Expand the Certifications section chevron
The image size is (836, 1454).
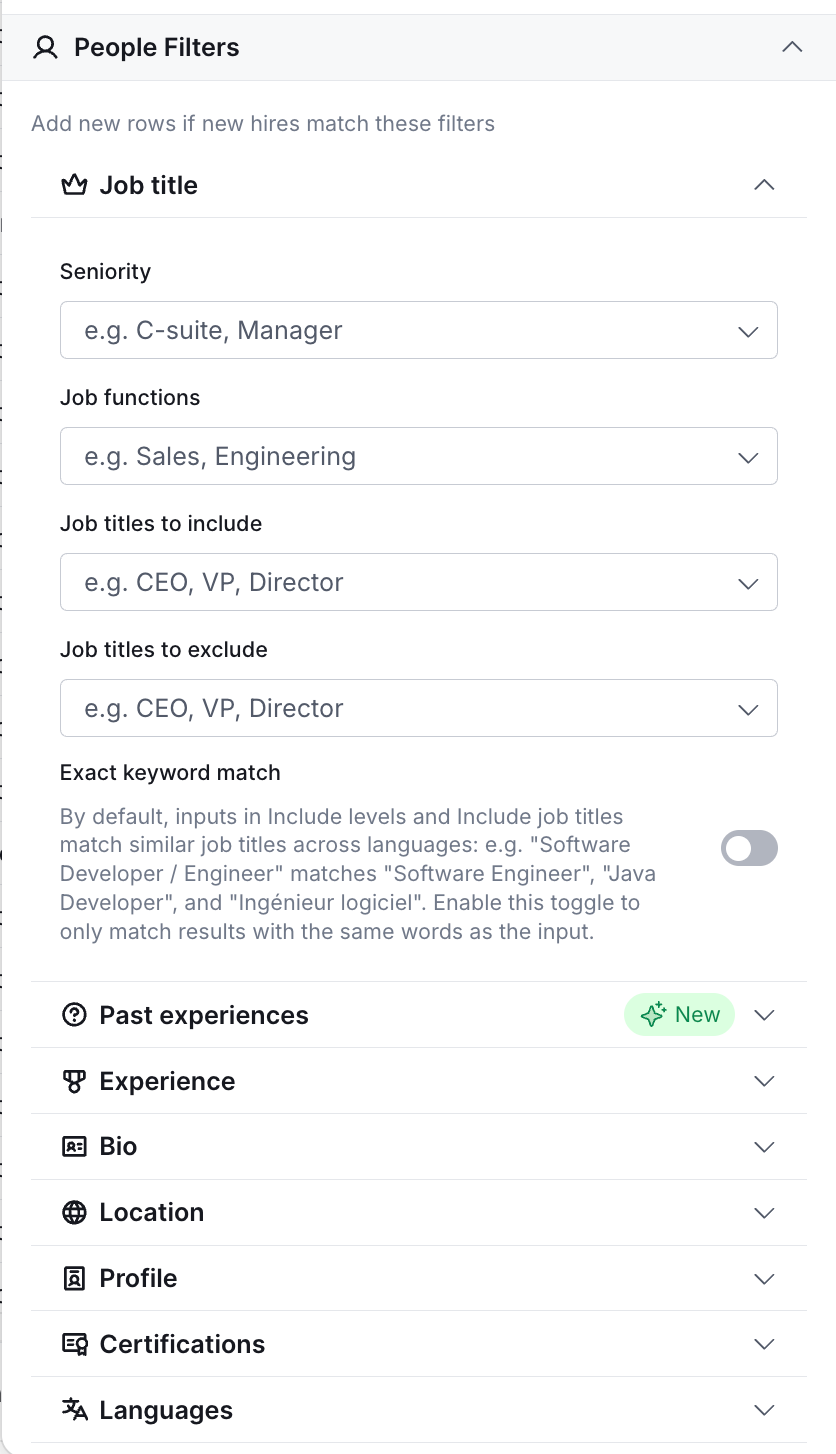click(x=764, y=1344)
